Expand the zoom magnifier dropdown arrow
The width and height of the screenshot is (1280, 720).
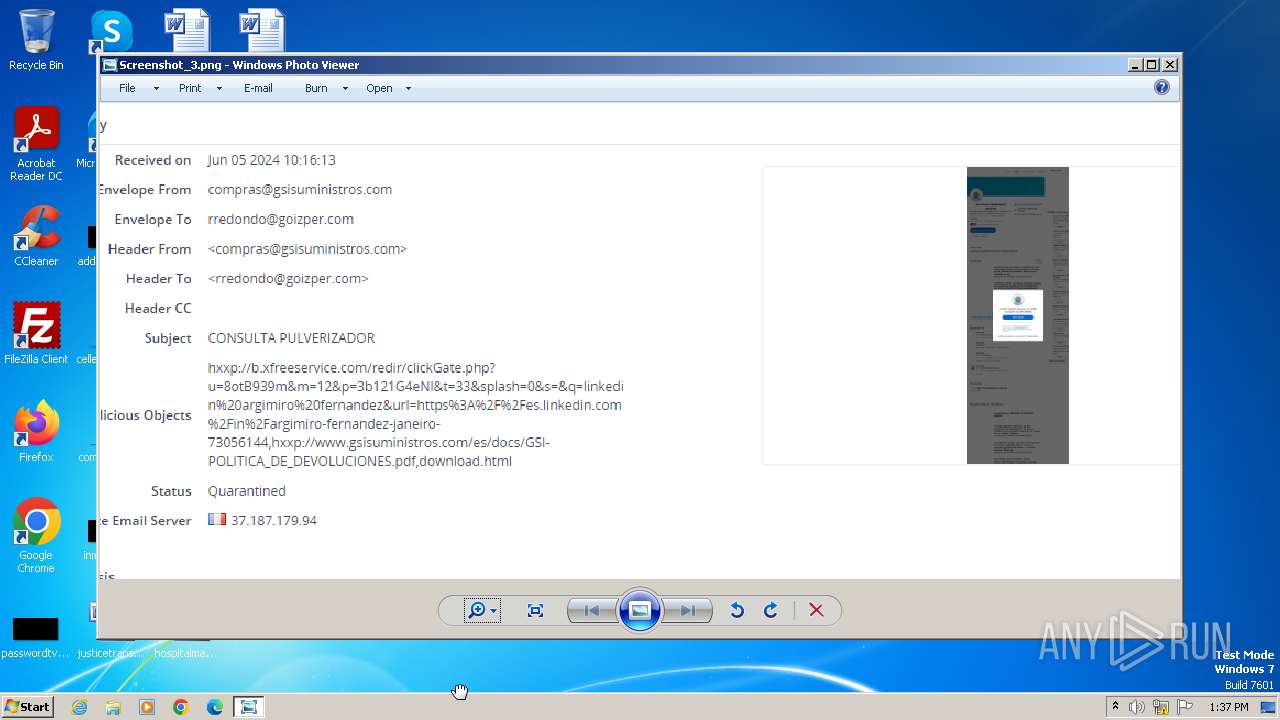494,611
